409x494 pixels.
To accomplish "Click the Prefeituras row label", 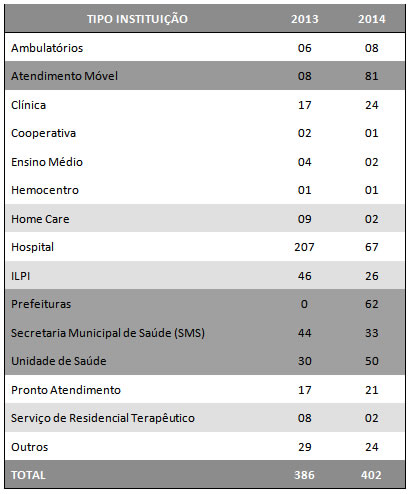I will [41, 304].
